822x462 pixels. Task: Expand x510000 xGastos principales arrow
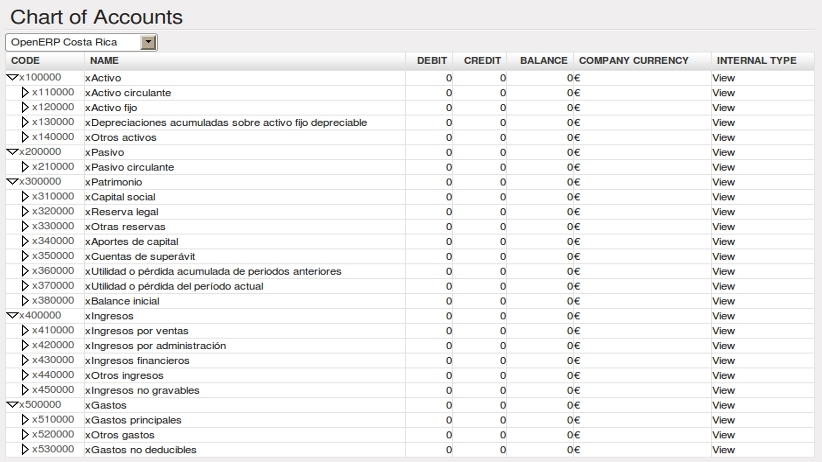(x=25, y=420)
